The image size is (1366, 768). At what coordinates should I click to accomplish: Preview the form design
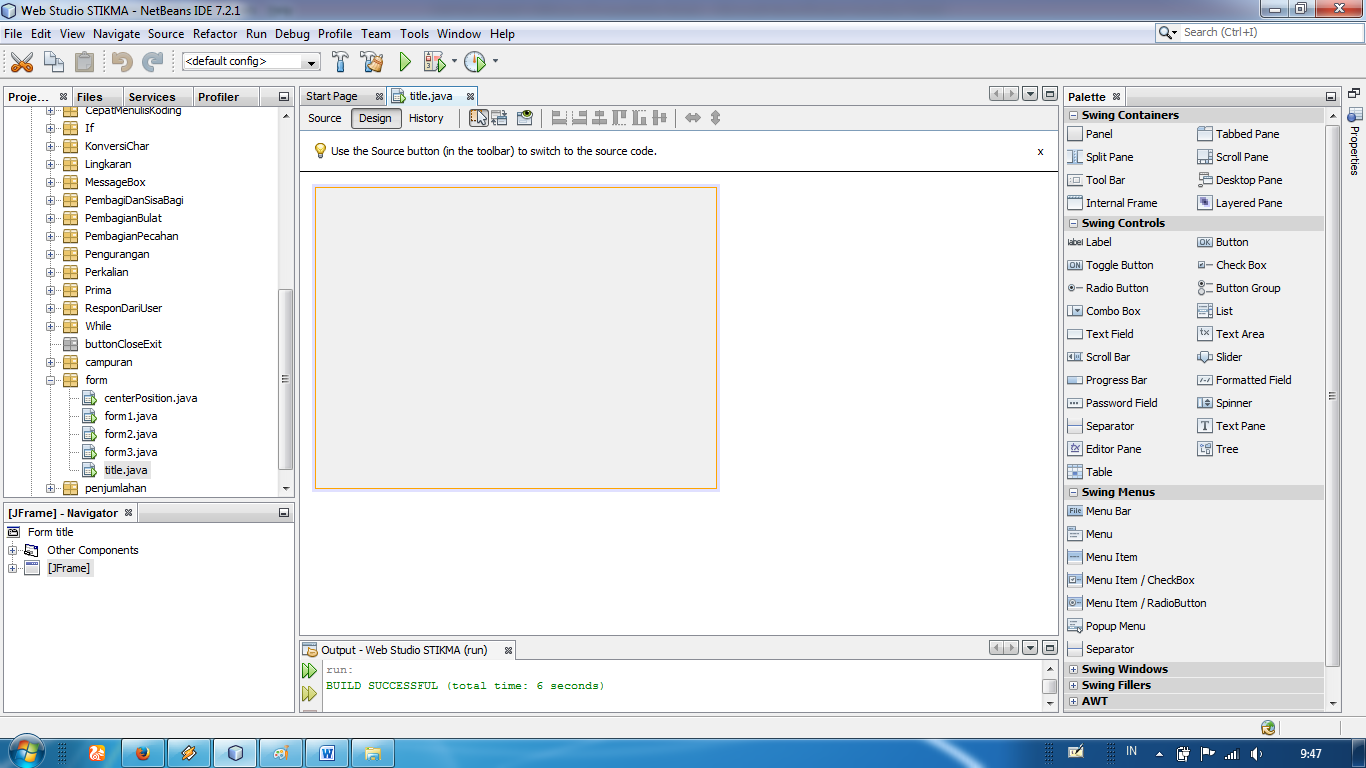[x=523, y=117]
